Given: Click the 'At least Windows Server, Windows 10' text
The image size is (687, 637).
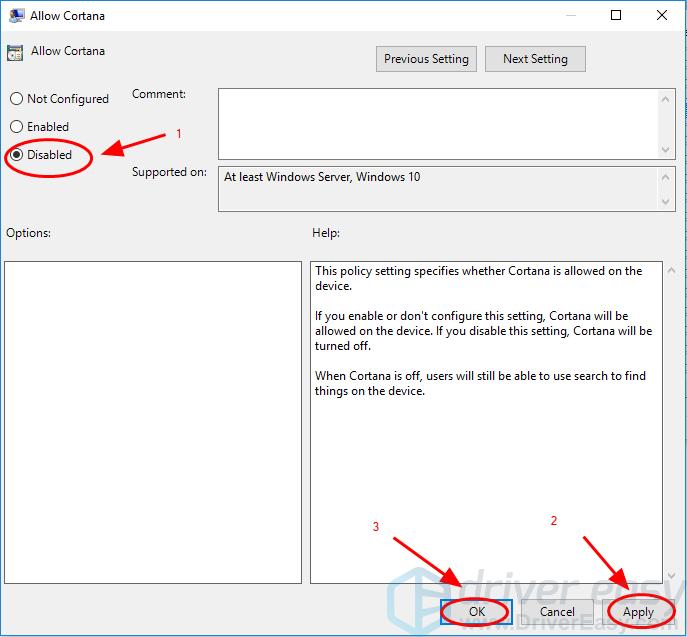Looking at the screenshot, I should (322, 177).
